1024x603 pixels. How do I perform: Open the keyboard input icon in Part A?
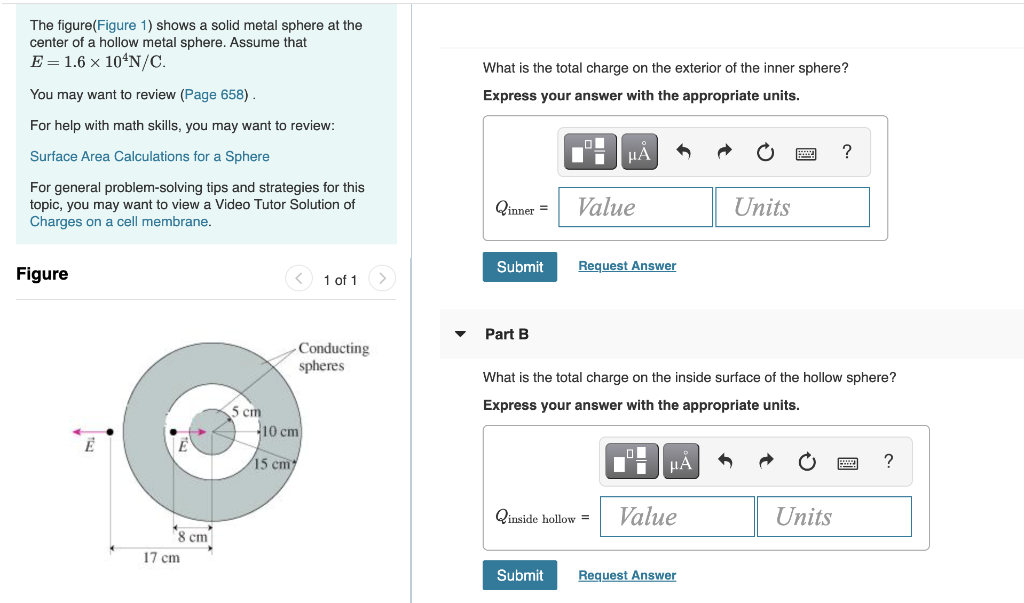click(x=808, y=152)
